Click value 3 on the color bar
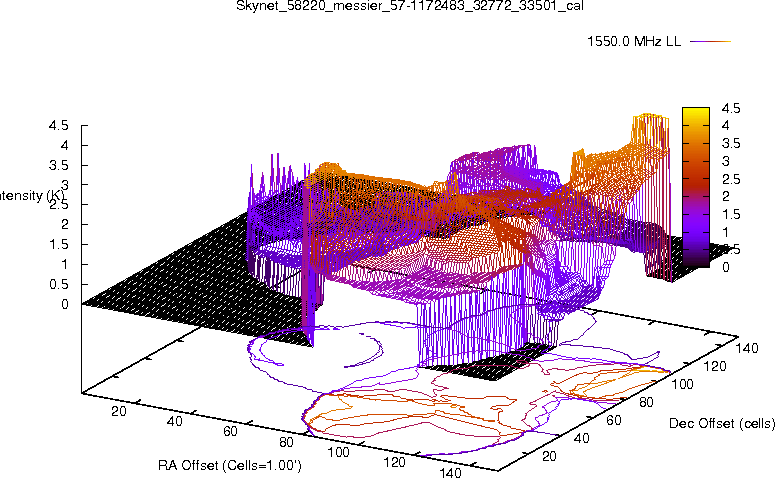775x478 pixels. click(726, 161)
